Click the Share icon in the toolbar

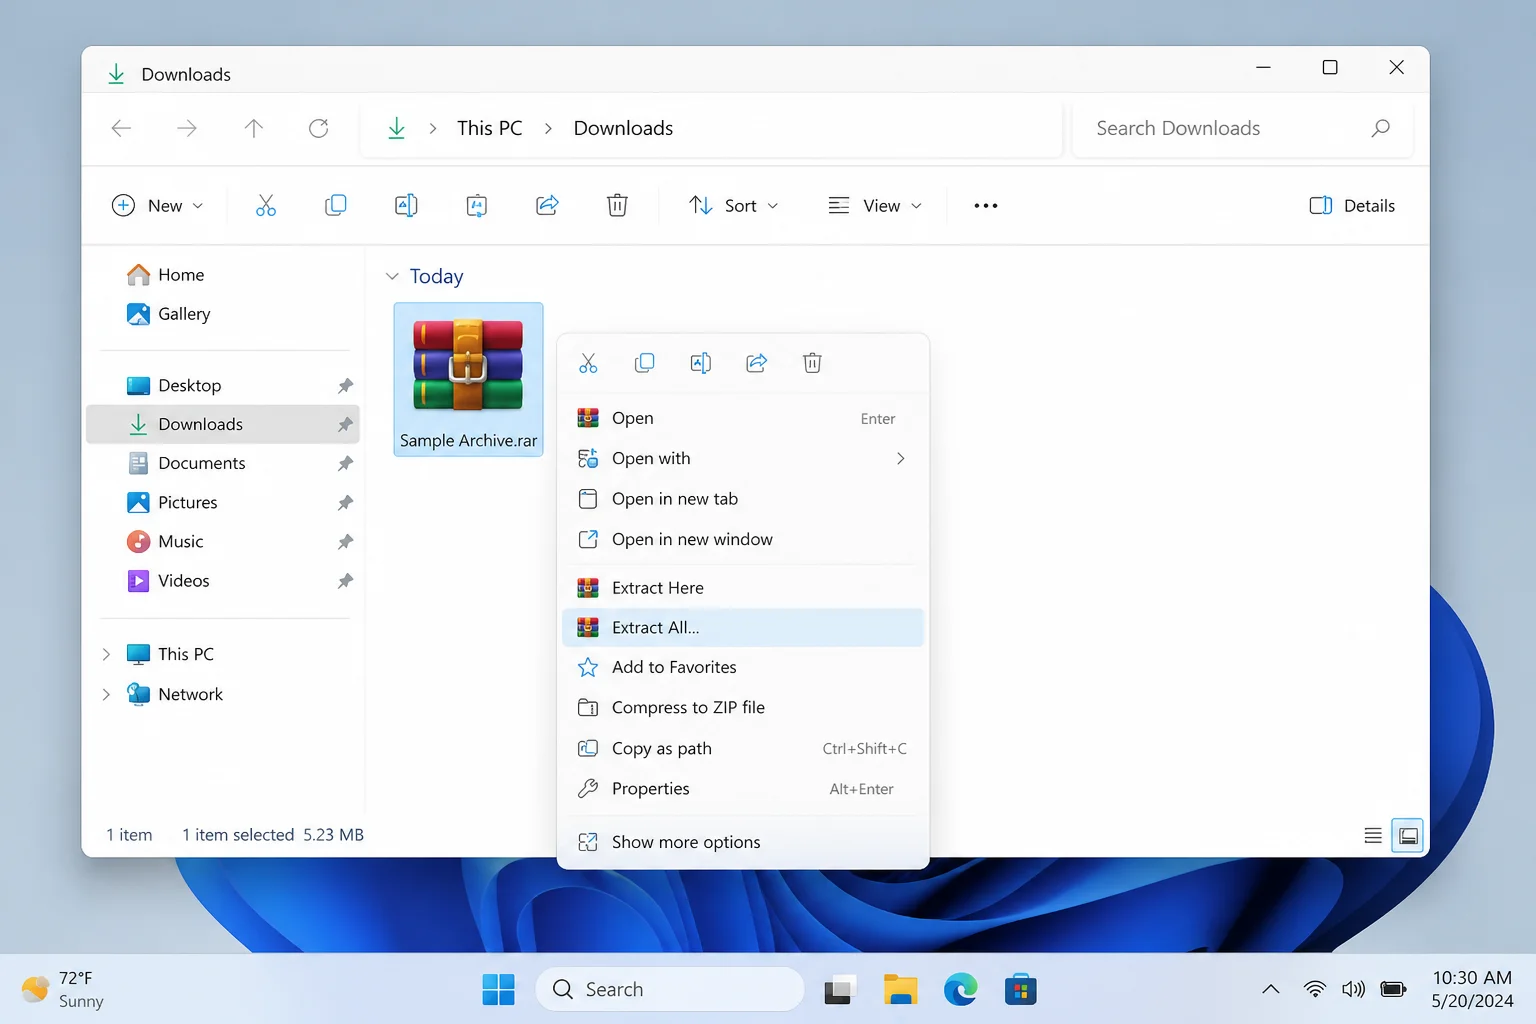[547, 205]
